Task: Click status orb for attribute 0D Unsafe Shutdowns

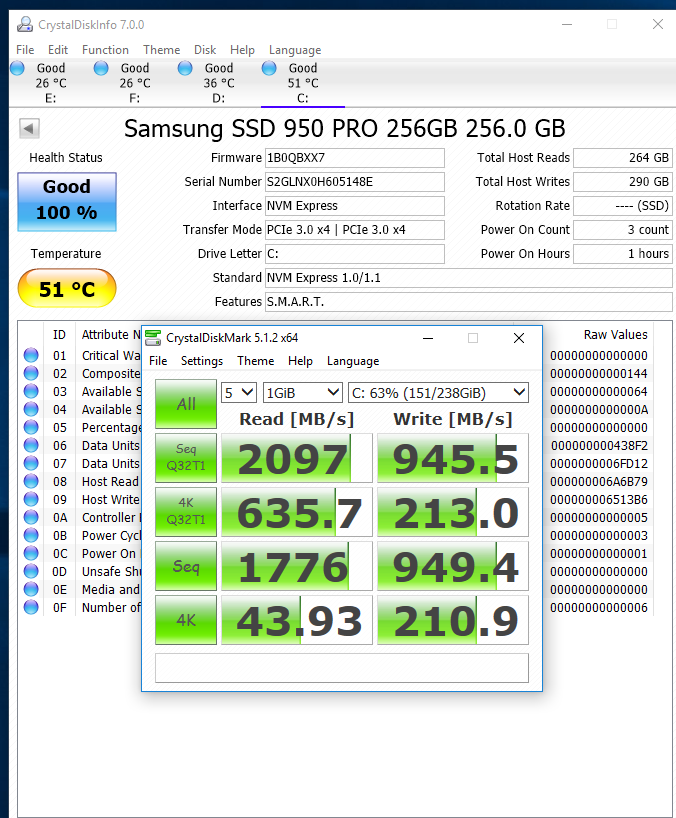Action: (31, 571)
